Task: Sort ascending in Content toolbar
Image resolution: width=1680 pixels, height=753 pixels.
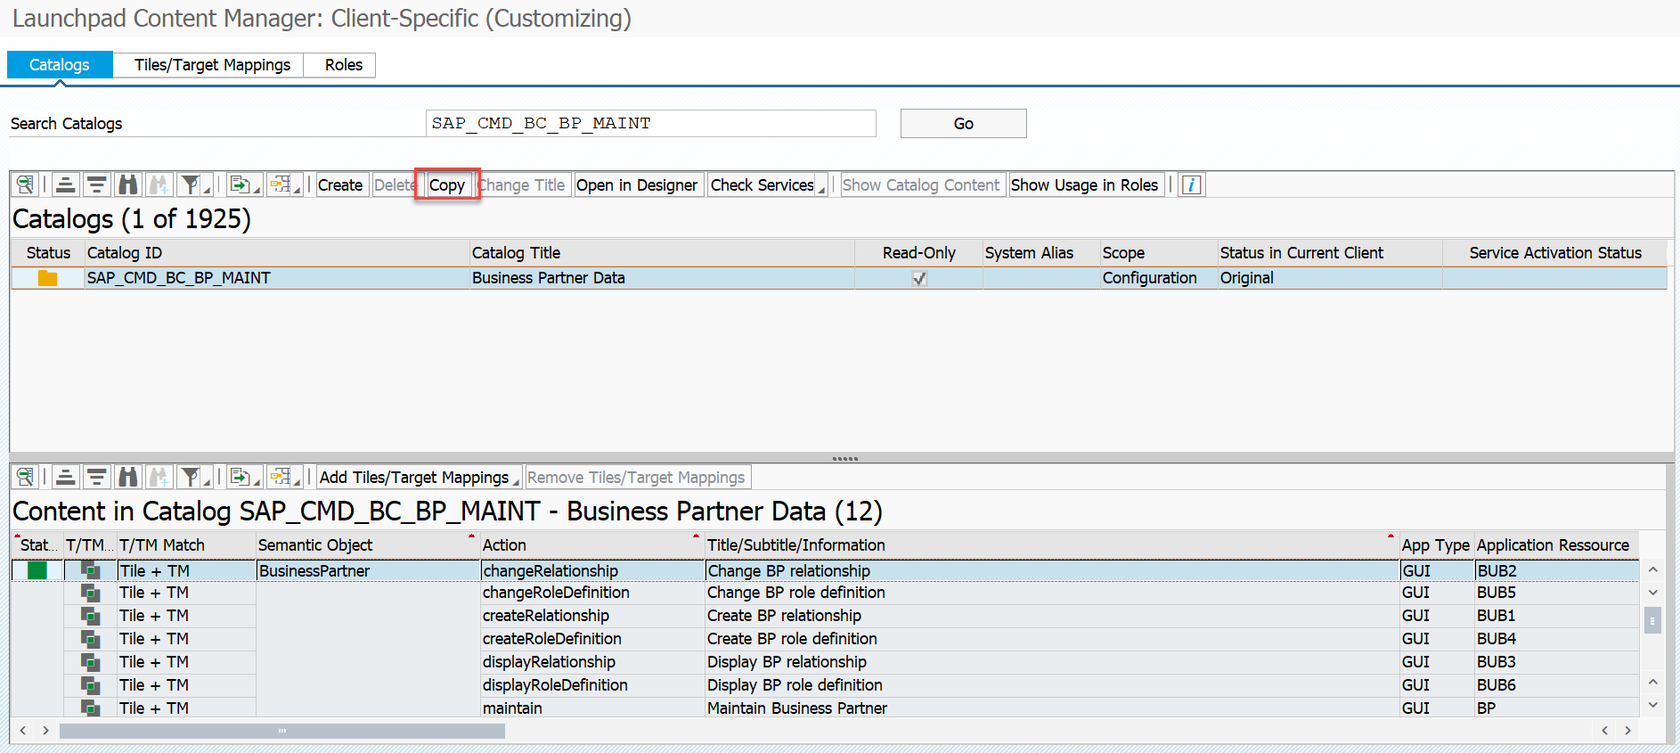Action: 65,477
